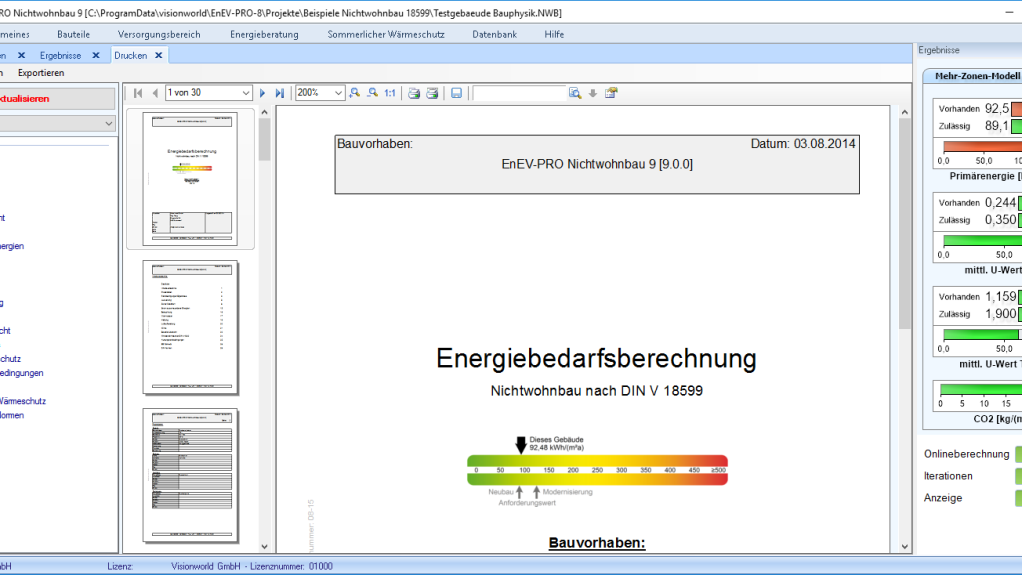The image size is (1022, 575).
Task: Open the Sommerlicher Wärmeschutz menu
Action: [x=386, y=35]
